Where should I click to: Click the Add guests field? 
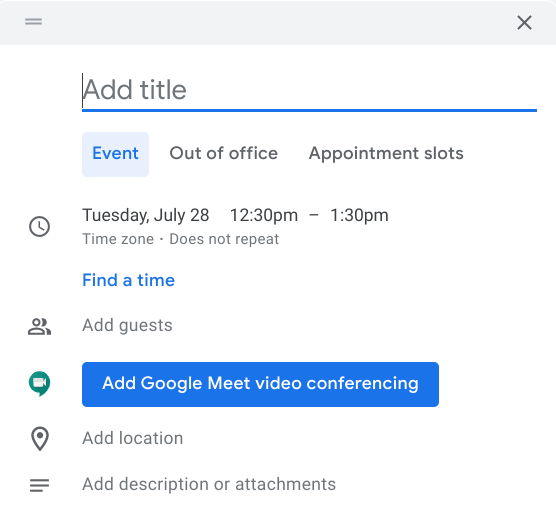[x=127, y=325]
